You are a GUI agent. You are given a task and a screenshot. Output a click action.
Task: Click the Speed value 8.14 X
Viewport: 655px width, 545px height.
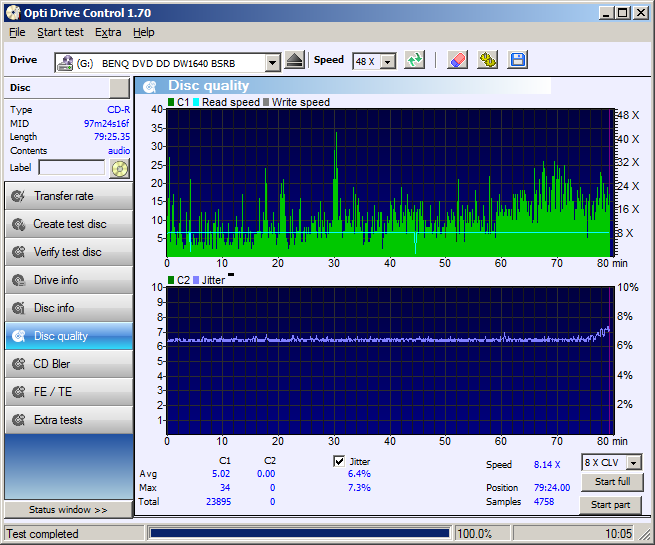(547, 464)
